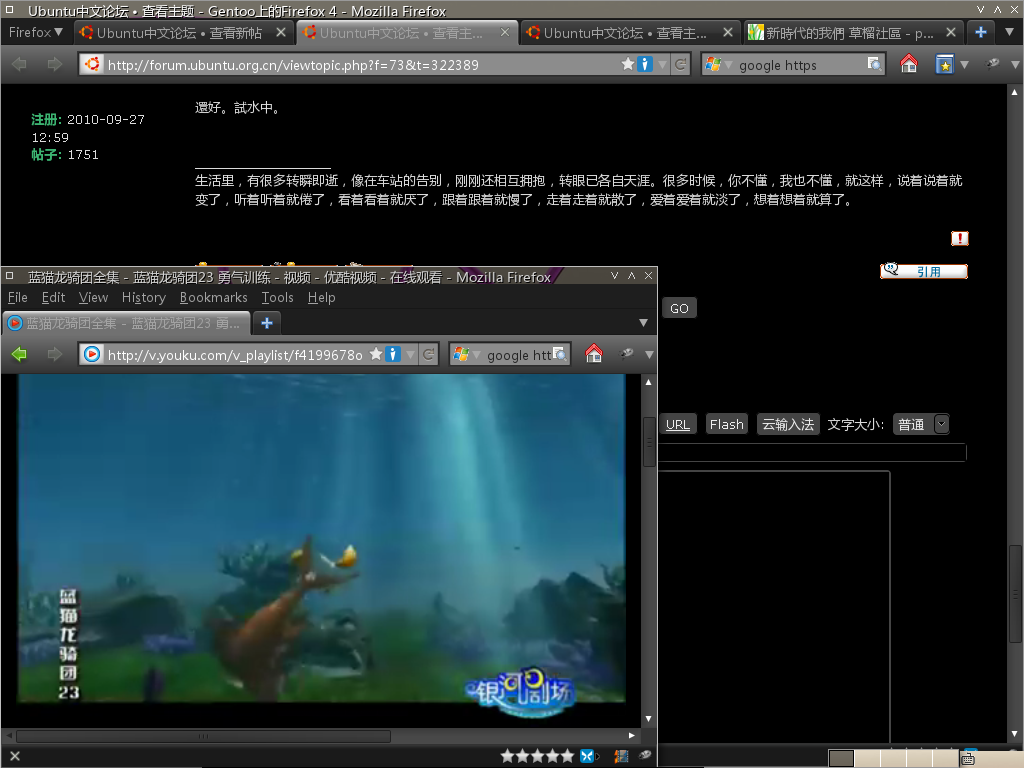Go forward in the forum window
Viewport: 1024px width, 768px height.
[x=55, y=64]
